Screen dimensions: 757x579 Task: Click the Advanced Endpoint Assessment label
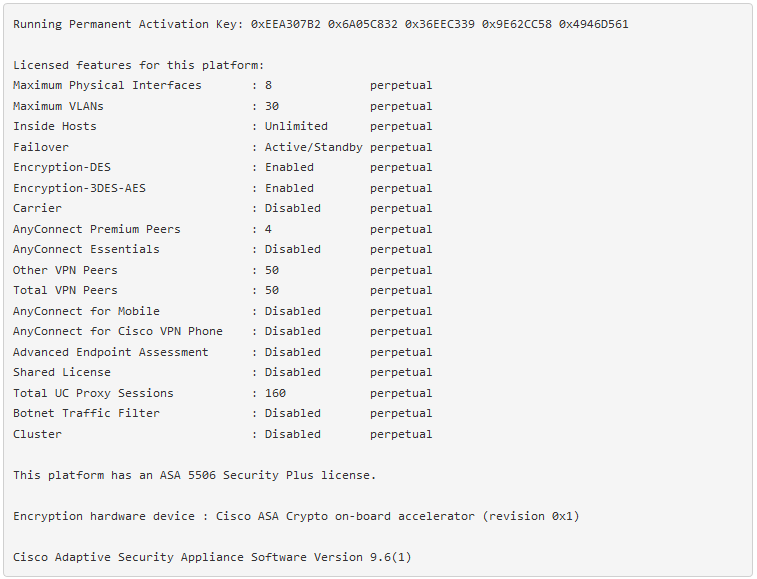click(111, 353)
